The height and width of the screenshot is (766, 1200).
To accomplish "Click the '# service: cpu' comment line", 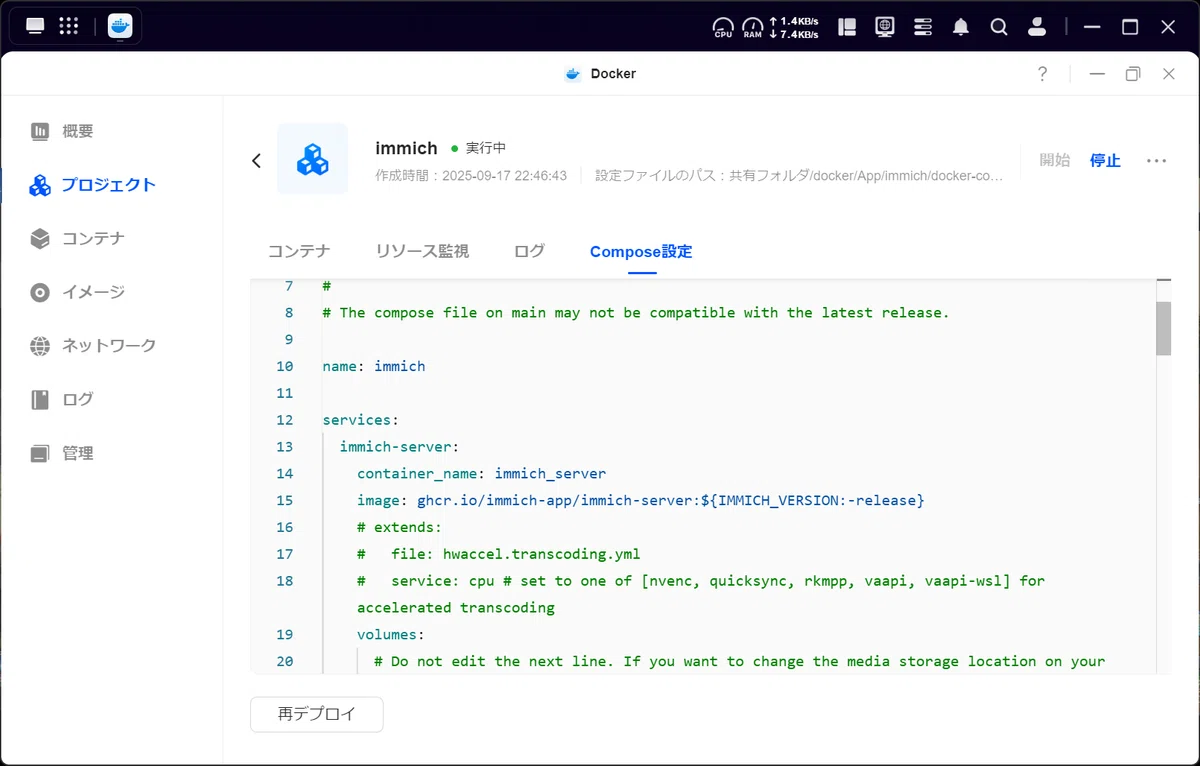I will click(x=701, y=594).
